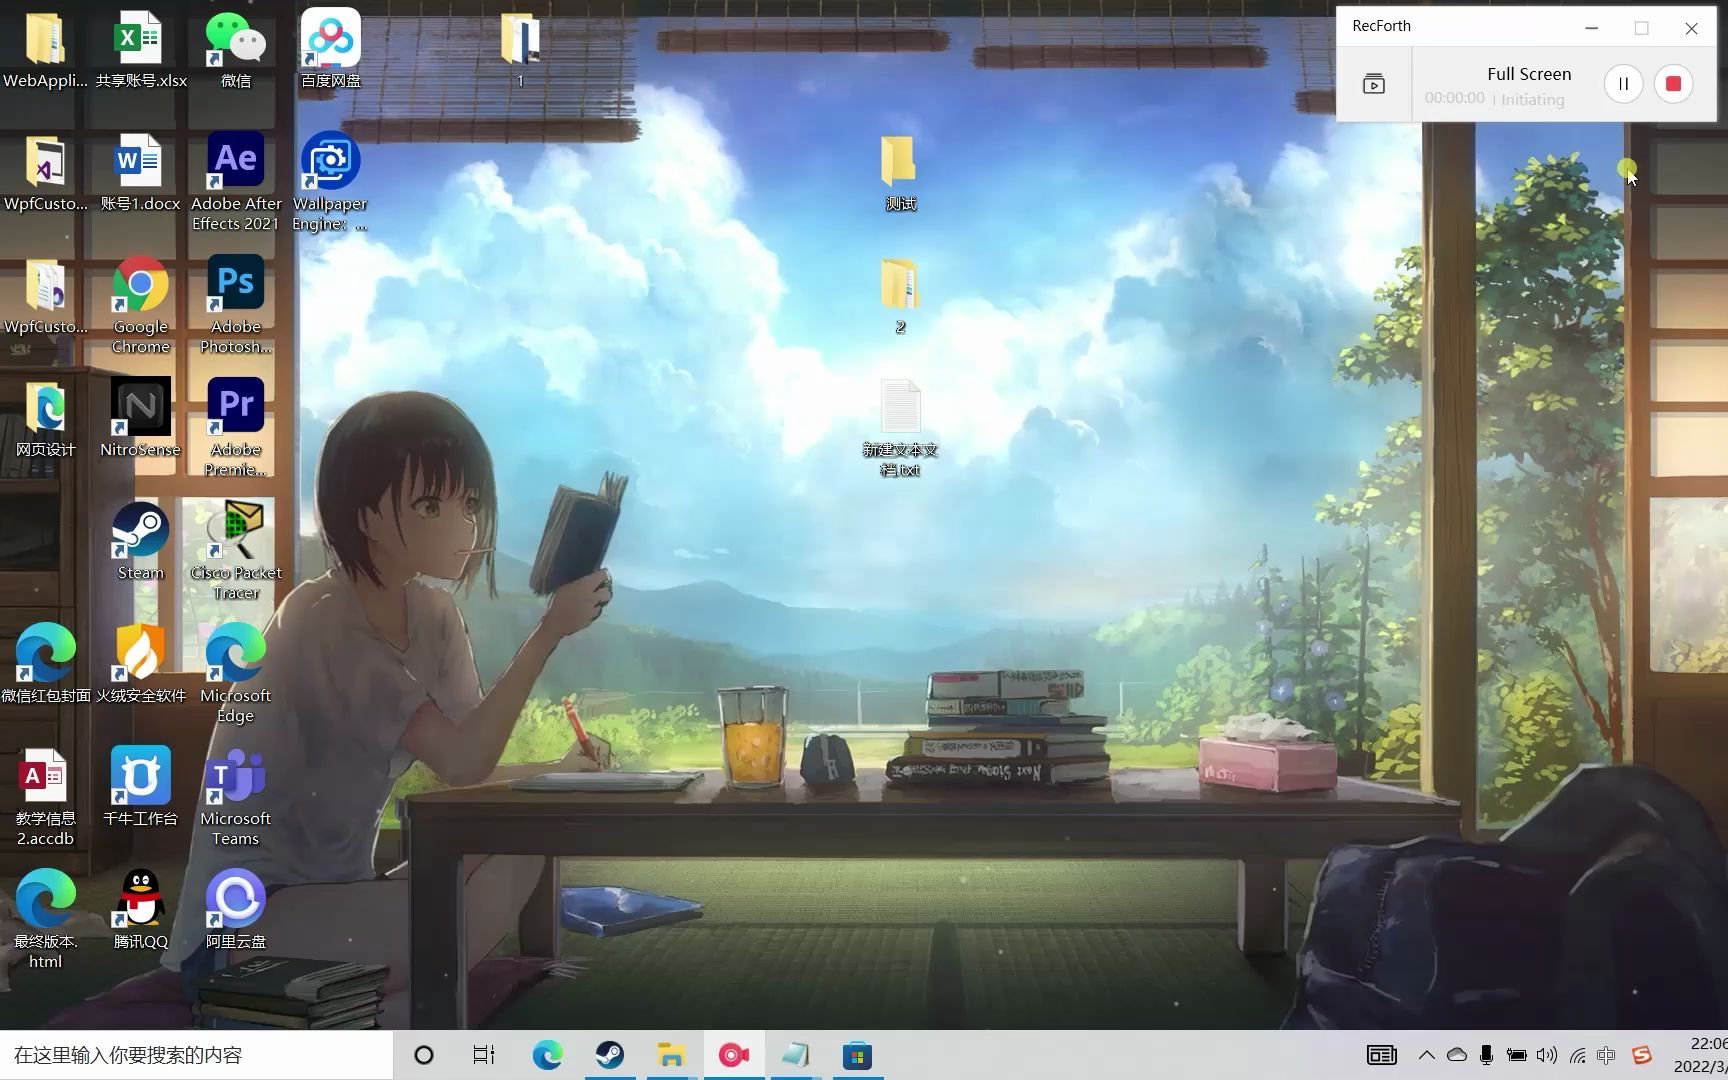Click the microphone tray icon
Image resolution: width=1728 pixels, height=1080 pixels.
pos(1486,1055)
